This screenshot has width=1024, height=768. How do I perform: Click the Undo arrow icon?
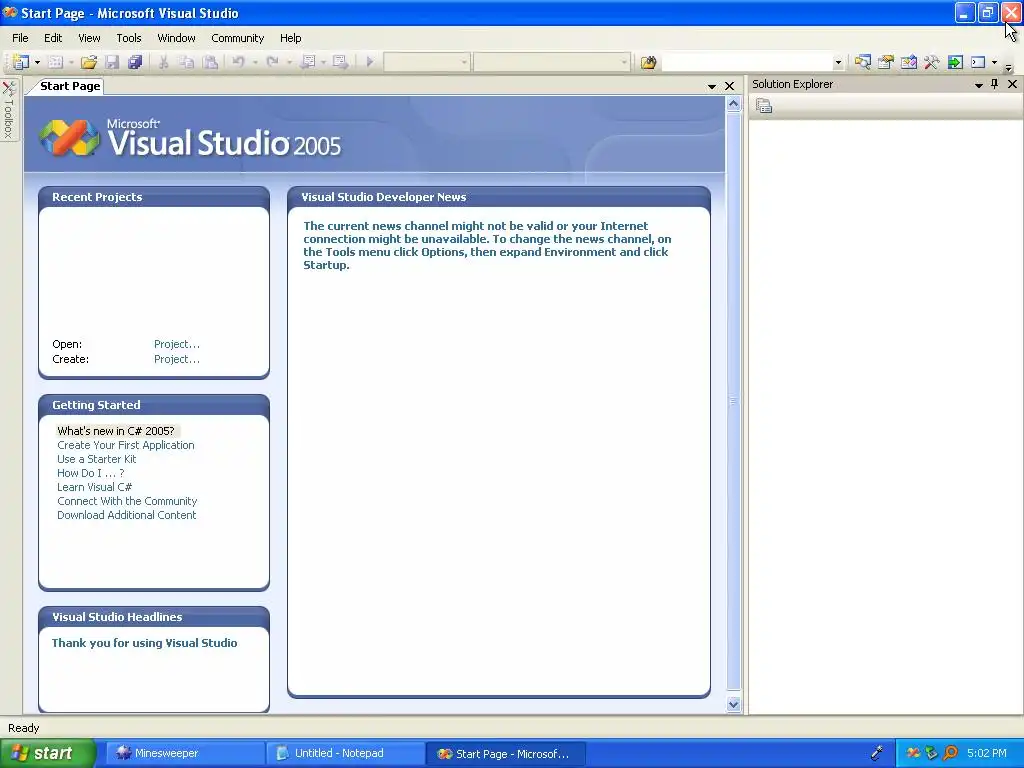pyautogui.click(x=238, y=62)
